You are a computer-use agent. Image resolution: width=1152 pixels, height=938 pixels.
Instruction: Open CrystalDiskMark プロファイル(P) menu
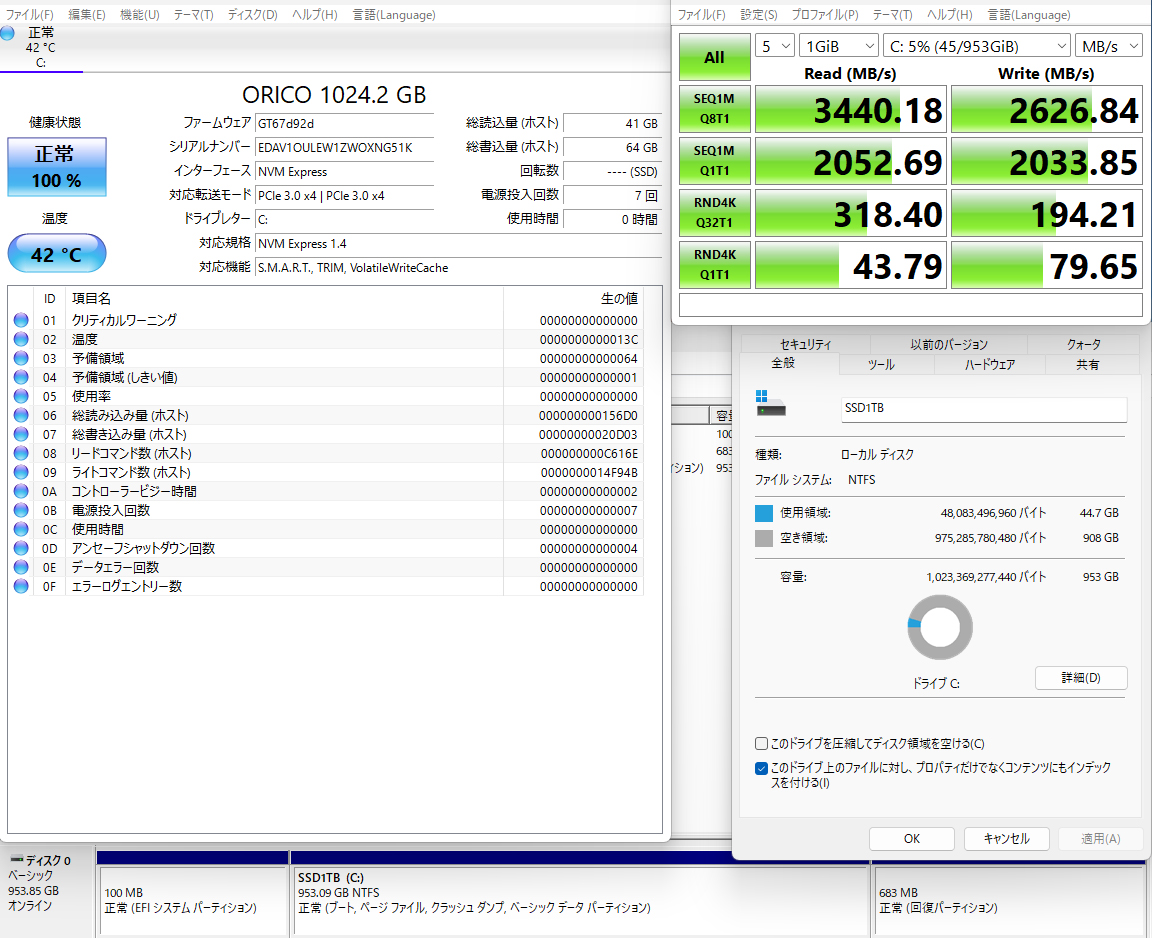tap(824, 15)
